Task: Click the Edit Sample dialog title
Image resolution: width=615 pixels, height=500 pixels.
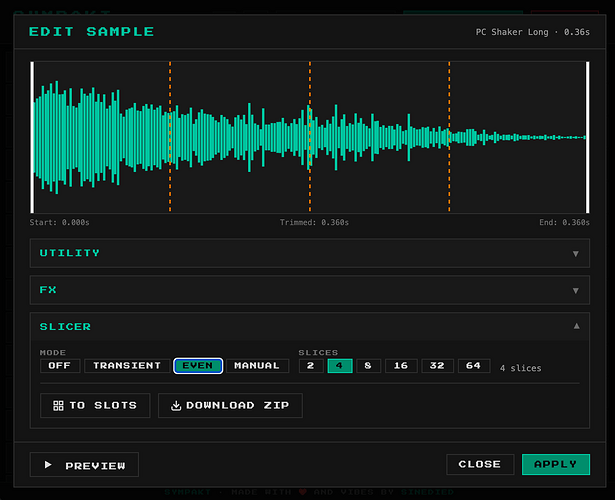Action: pos(91,32)
